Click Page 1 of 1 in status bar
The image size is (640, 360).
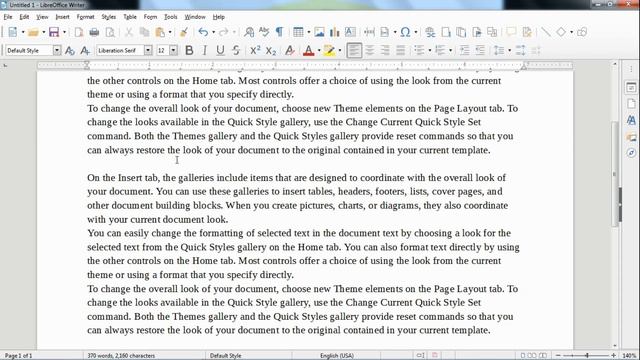click(18, 356)
